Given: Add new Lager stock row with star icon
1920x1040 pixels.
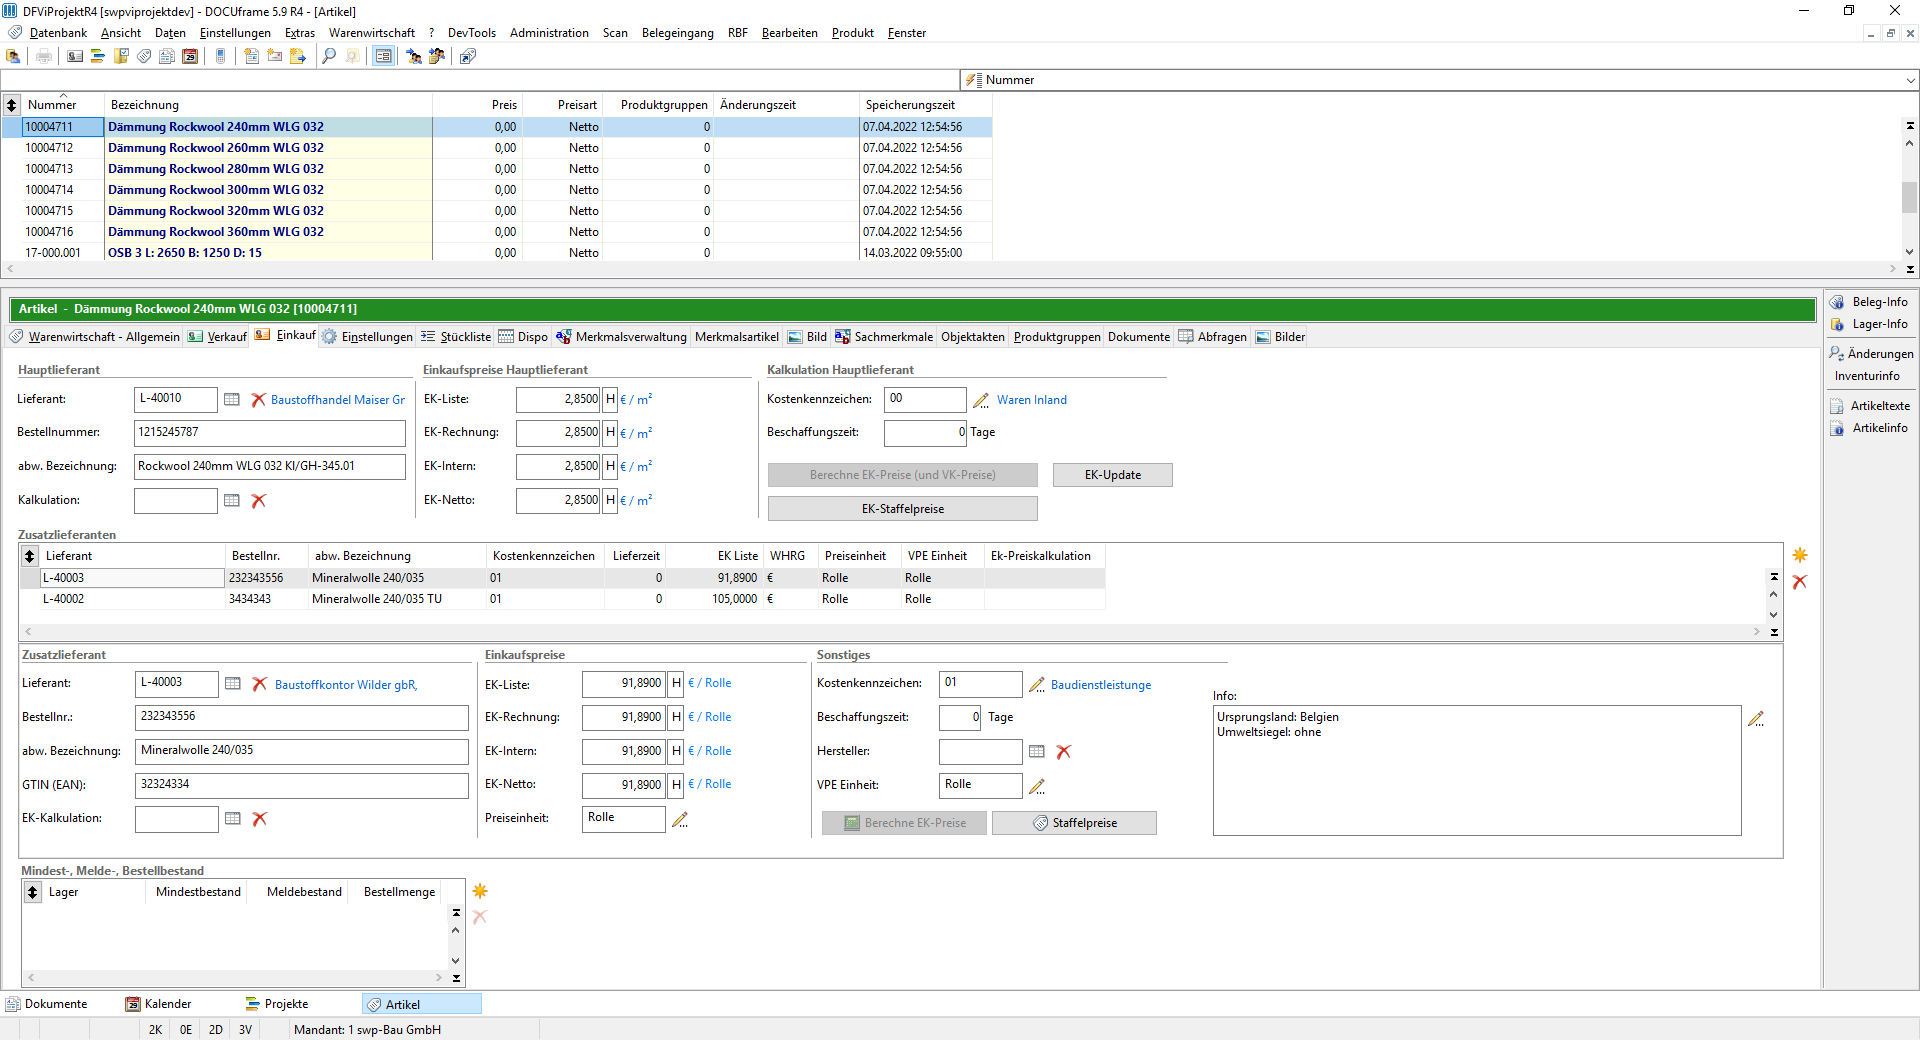Looking at the screenshot, I should tap(480, 891).
